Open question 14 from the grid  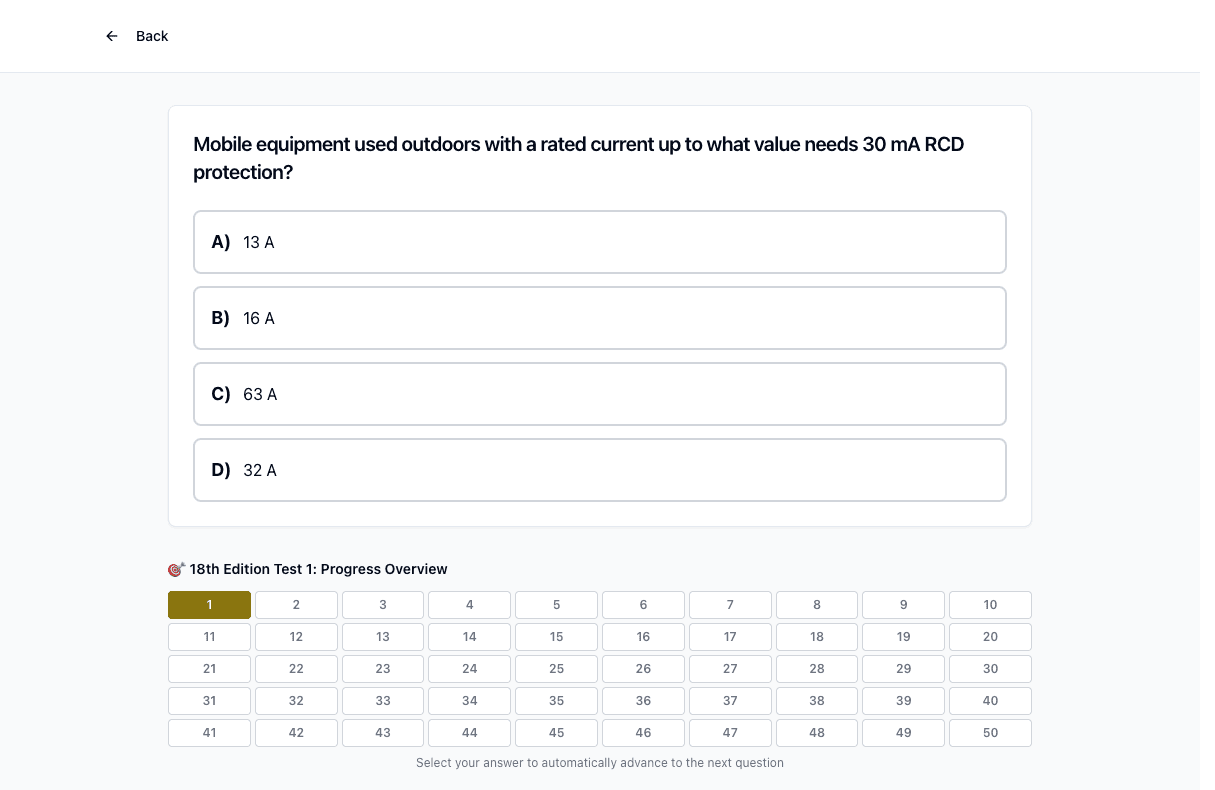[470, 637]
